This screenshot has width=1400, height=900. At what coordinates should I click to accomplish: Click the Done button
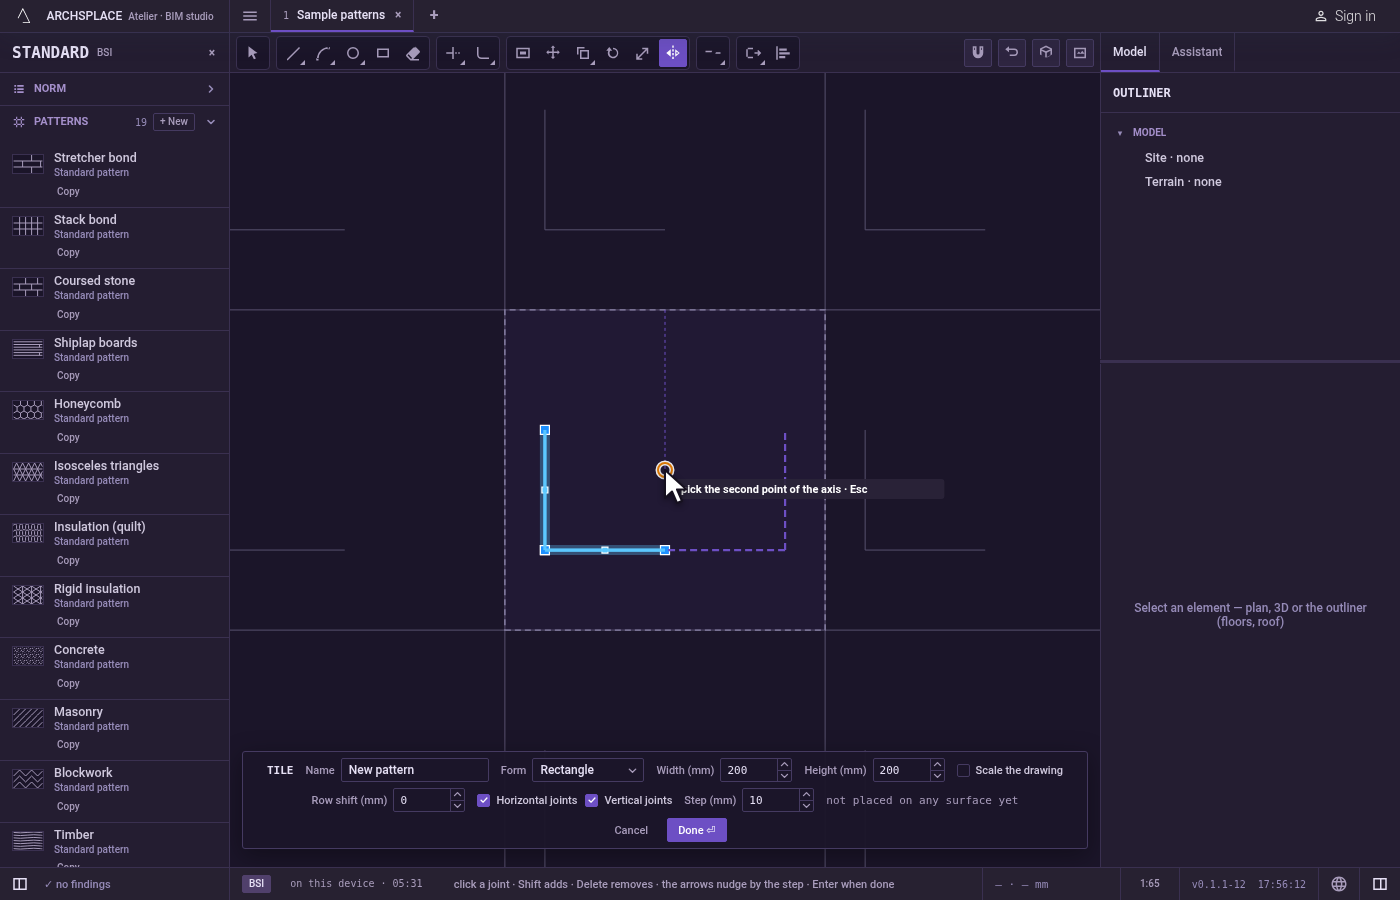point(697,830)
